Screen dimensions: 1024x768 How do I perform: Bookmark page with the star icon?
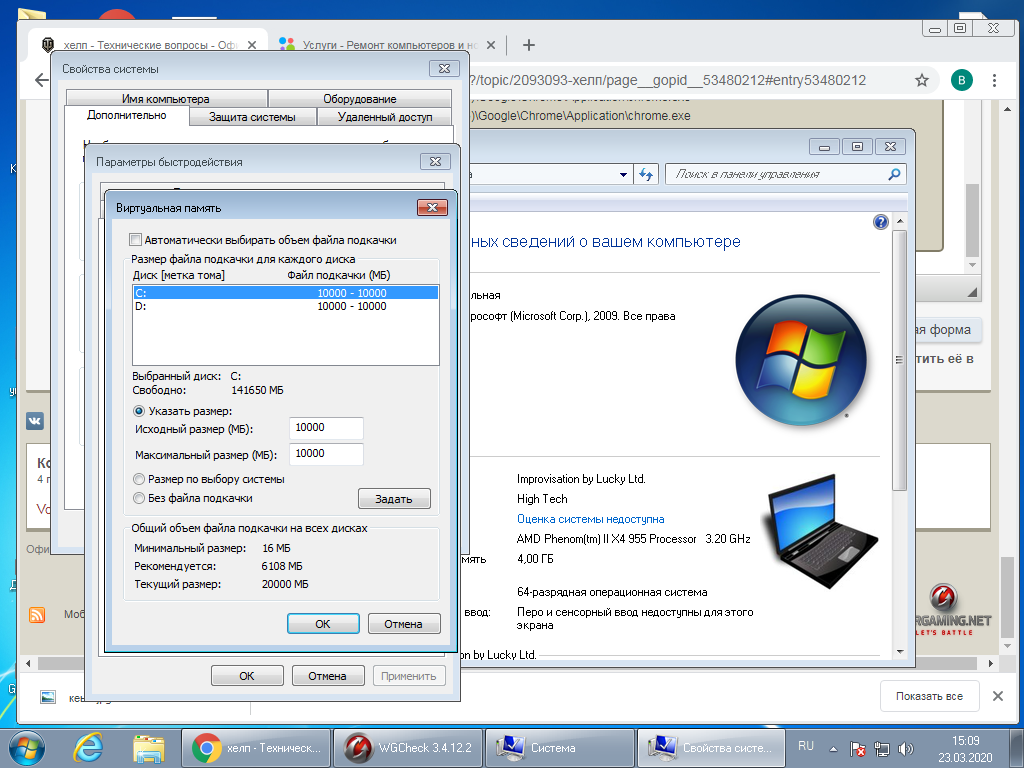(921, 80)
